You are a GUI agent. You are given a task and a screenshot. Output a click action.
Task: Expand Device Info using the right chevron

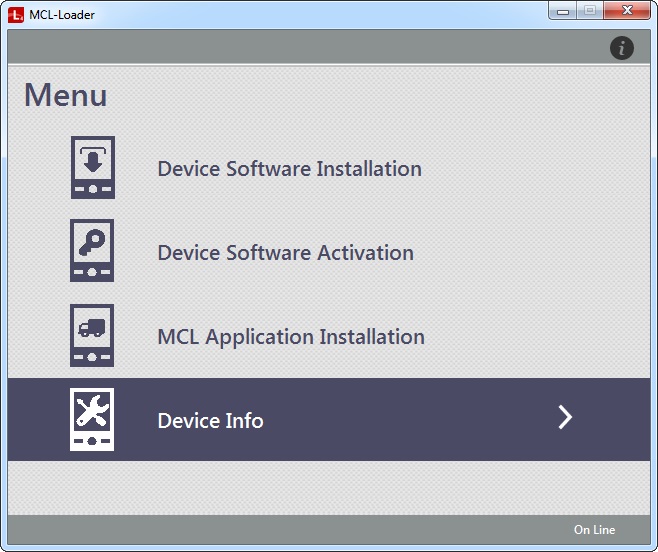(x=565, y=418)
